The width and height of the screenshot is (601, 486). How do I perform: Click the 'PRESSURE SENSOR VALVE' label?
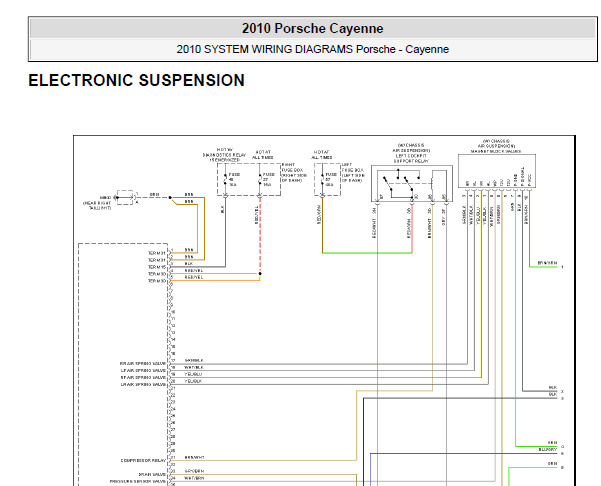(138, 481)
